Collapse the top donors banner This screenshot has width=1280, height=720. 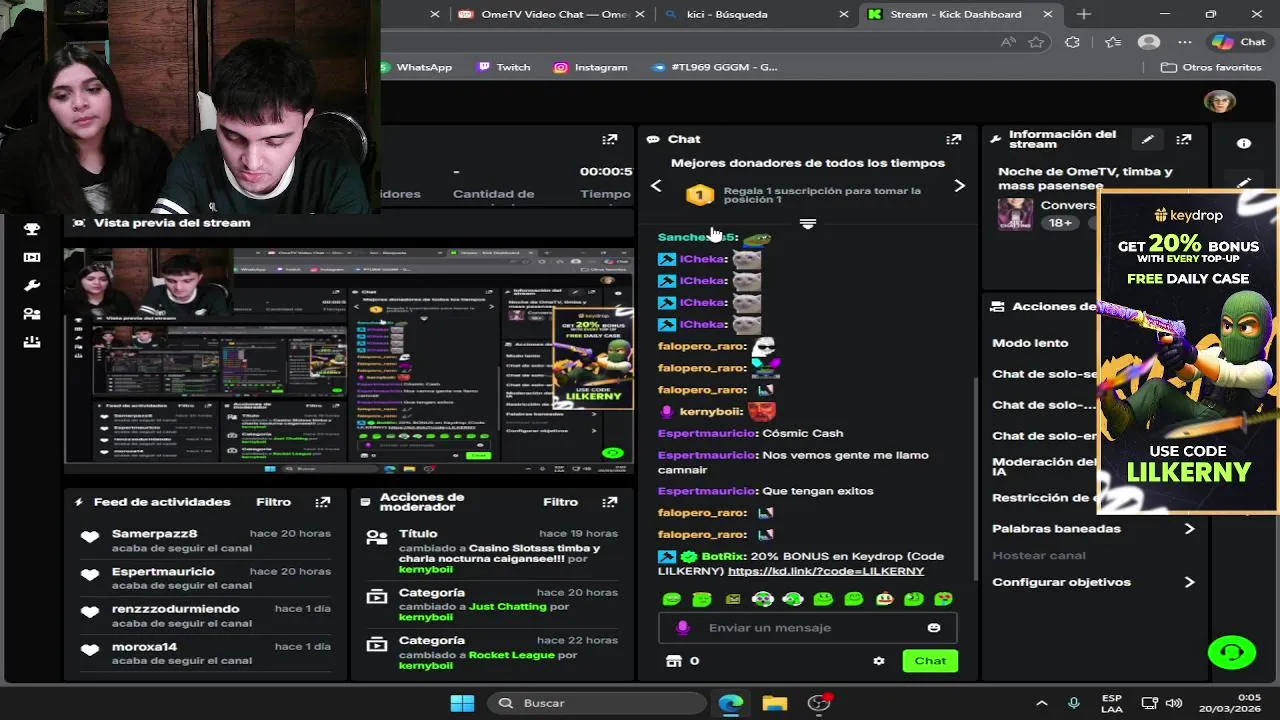(808, 224)
